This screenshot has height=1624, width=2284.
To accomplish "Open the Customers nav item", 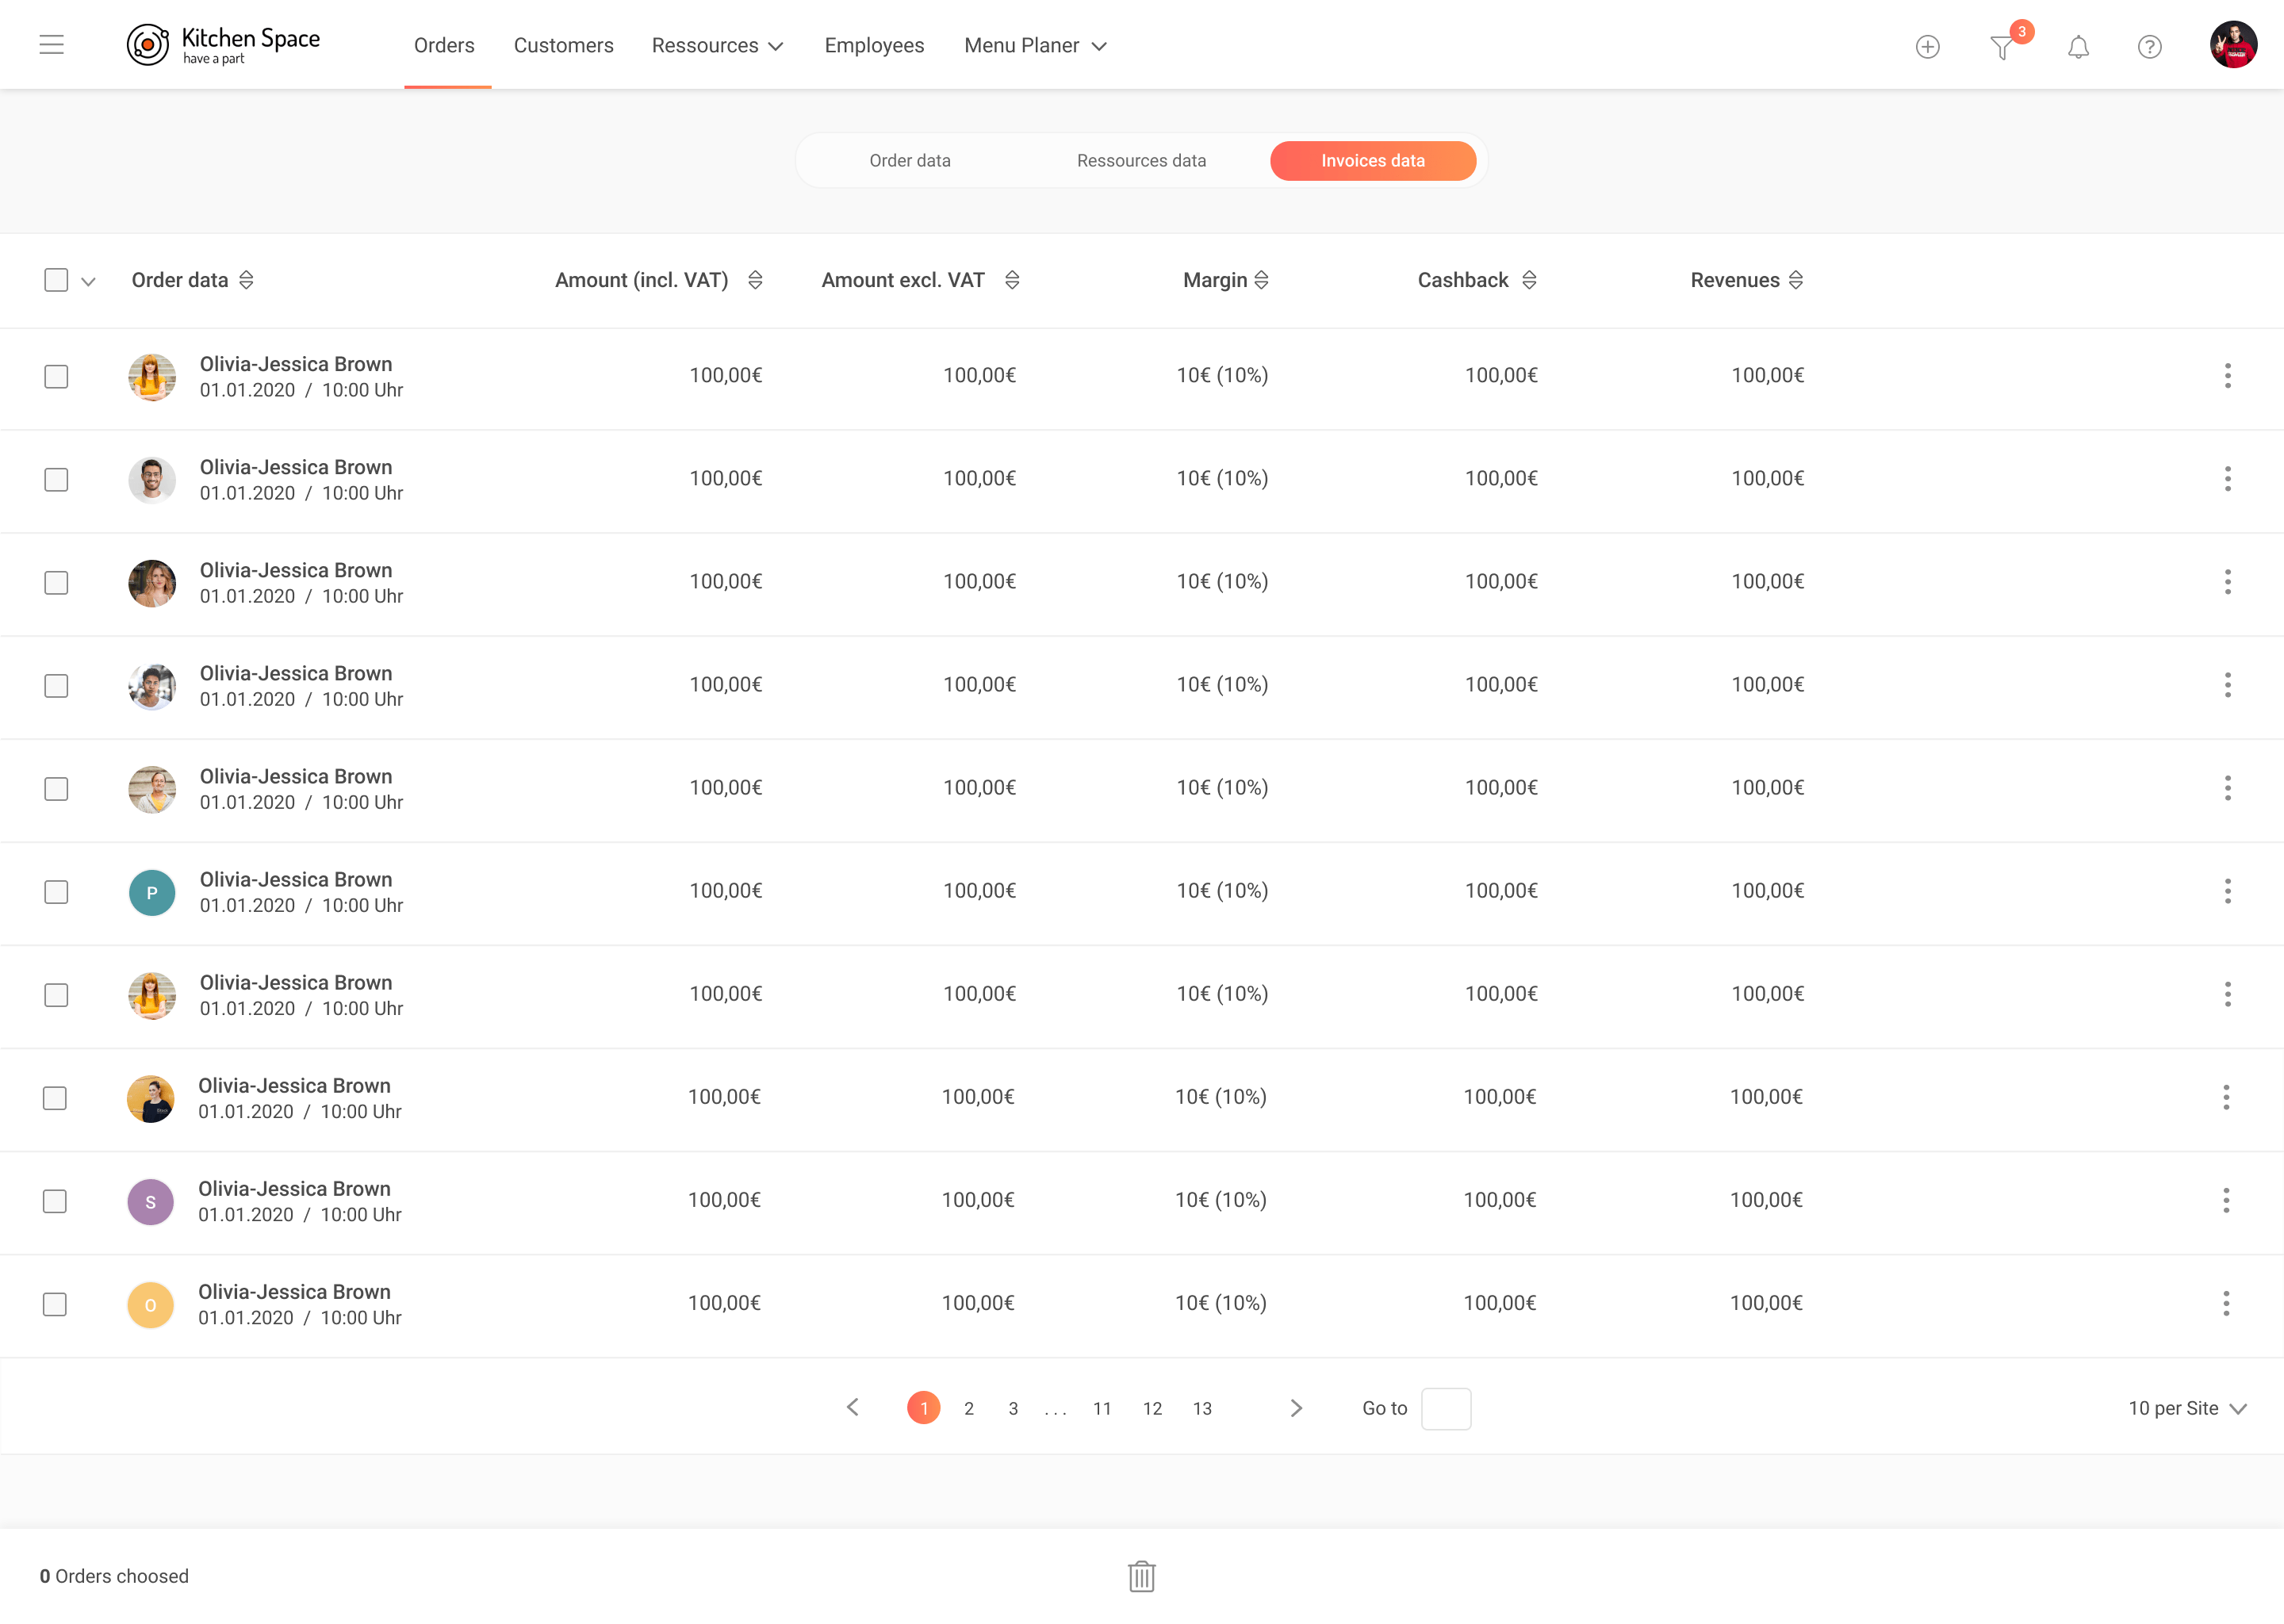I will [564, 46].
